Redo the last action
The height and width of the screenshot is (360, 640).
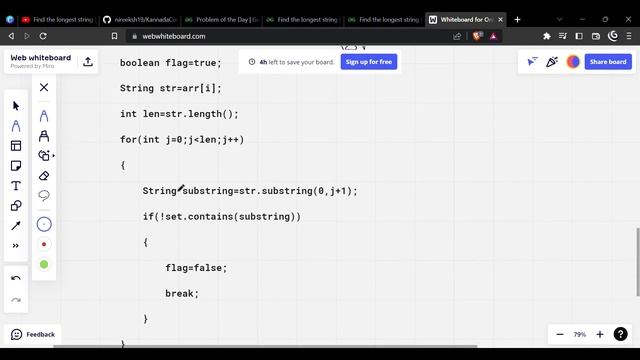16,300
